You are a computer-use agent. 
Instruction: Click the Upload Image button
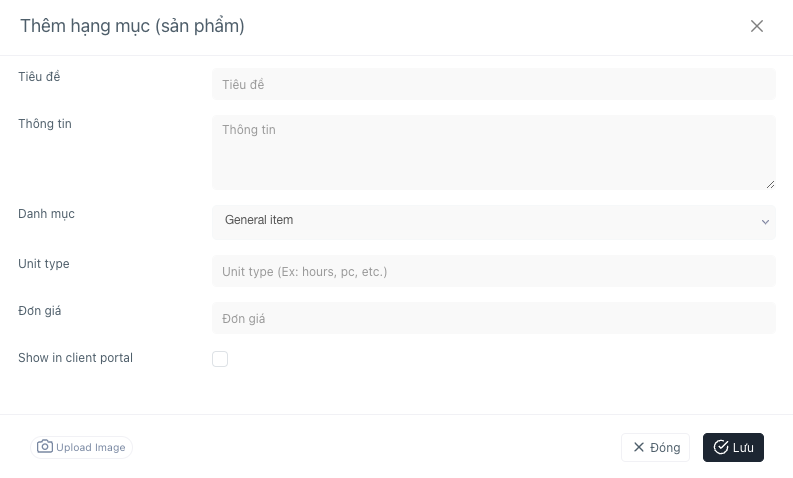coord(81,447)
